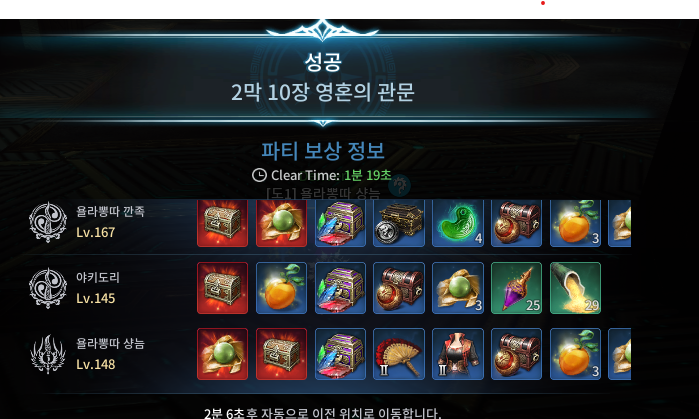Click 야키도리's orange fruit reward
The image size is (699, 419).
pos(281,288)
